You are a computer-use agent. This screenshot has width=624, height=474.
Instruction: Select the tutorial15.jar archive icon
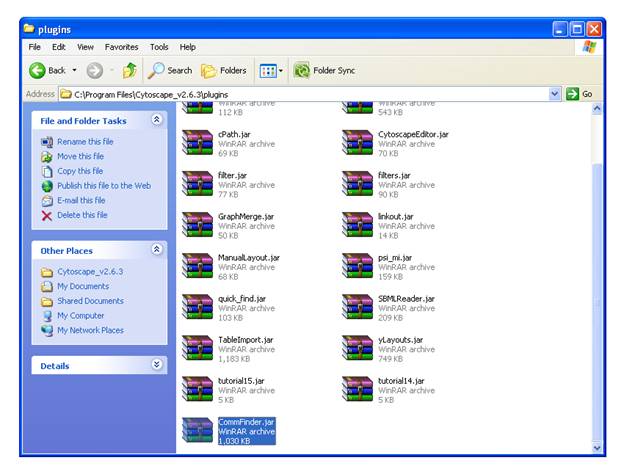click(x=198, y=388)
